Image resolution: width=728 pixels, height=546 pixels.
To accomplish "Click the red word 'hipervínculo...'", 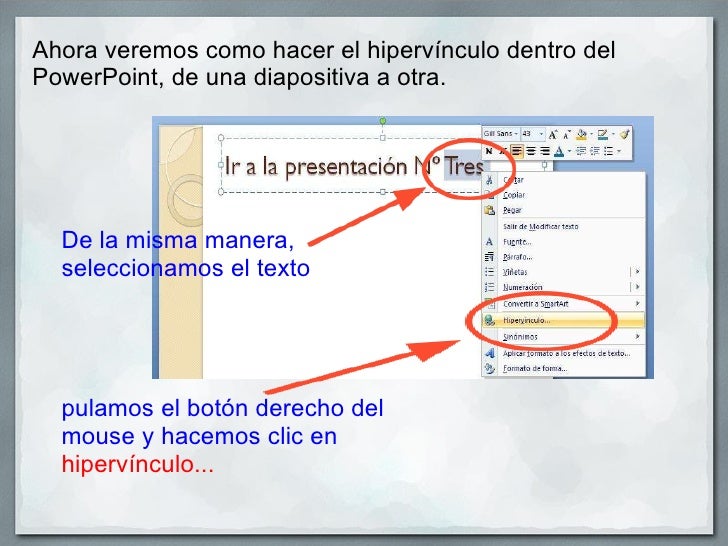I will 137,464.
